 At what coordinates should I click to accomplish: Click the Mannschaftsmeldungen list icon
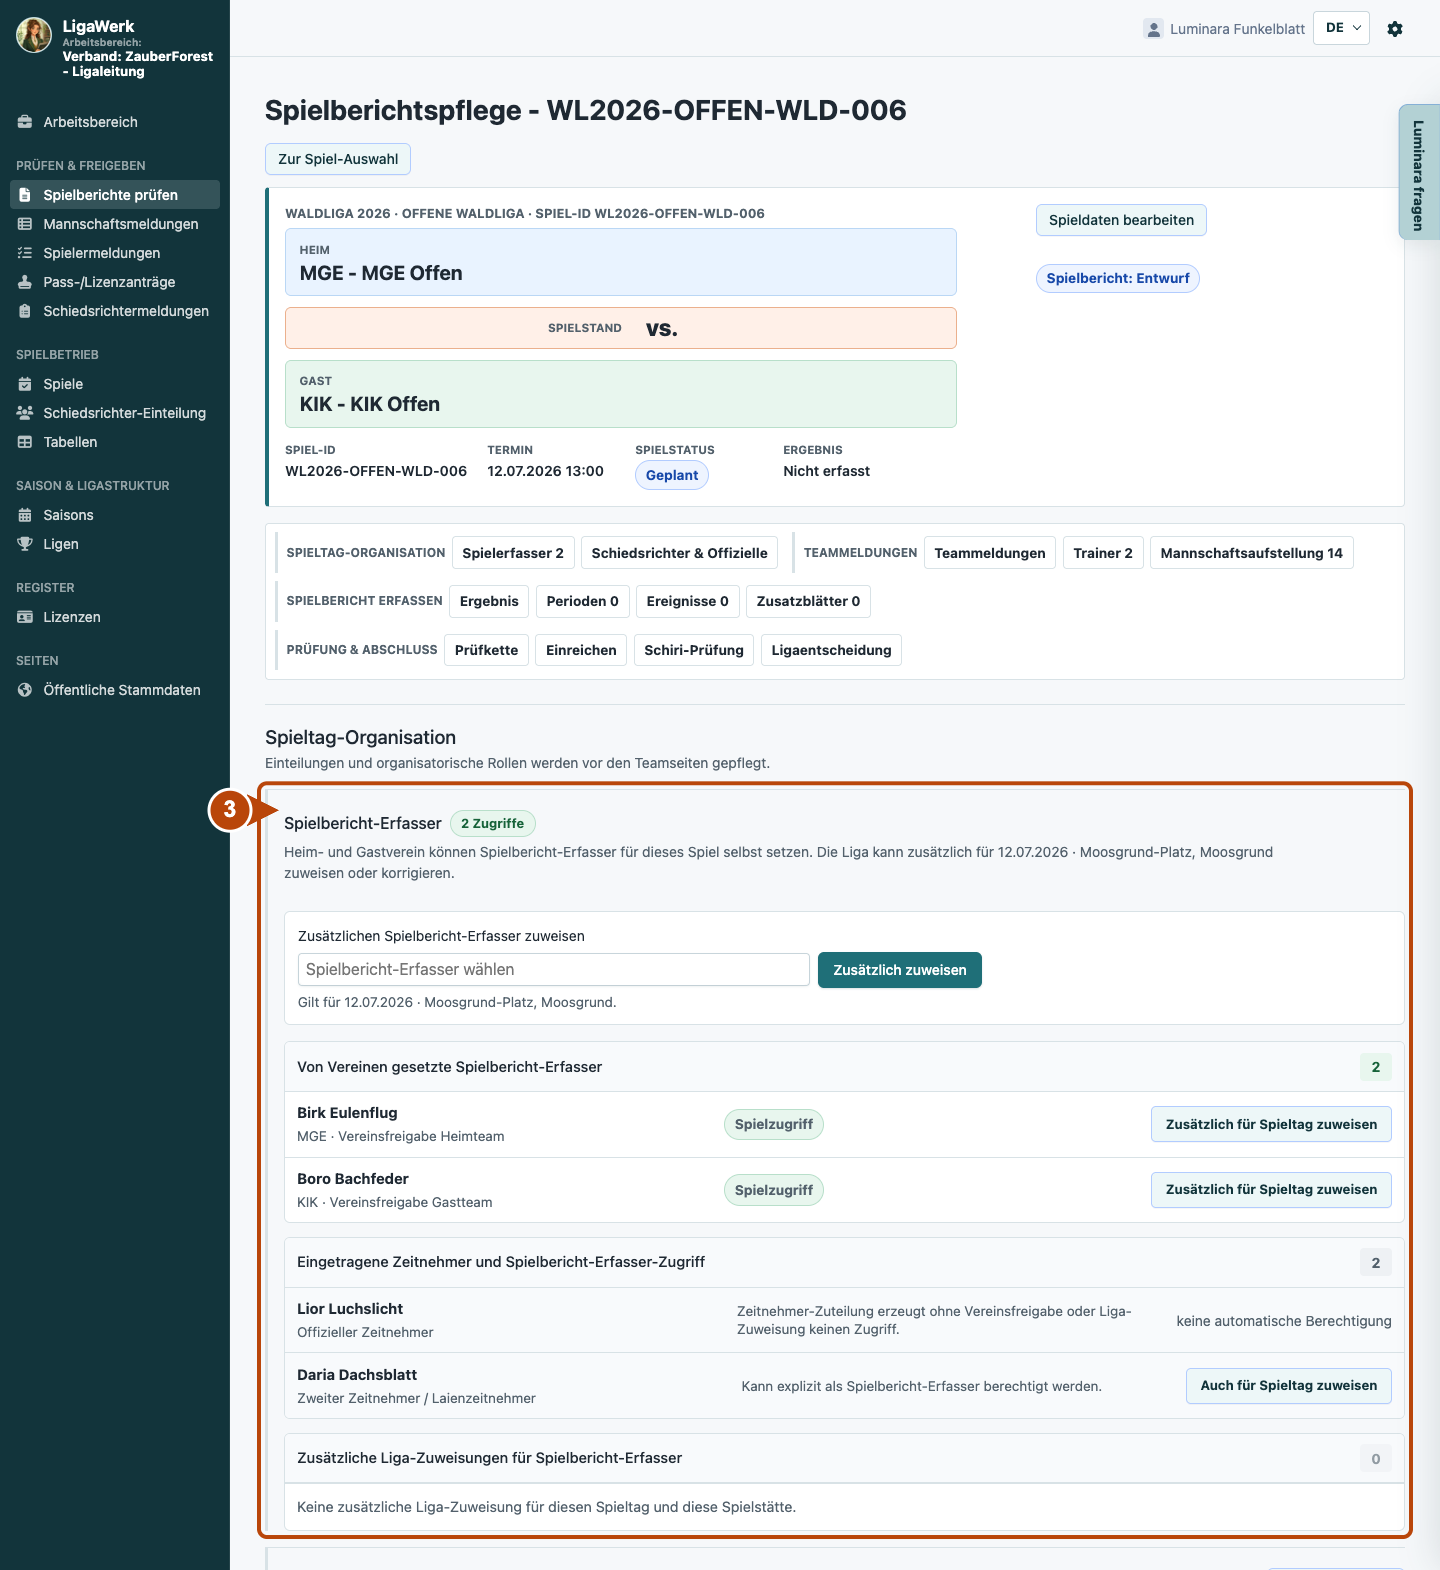point(25,224)
